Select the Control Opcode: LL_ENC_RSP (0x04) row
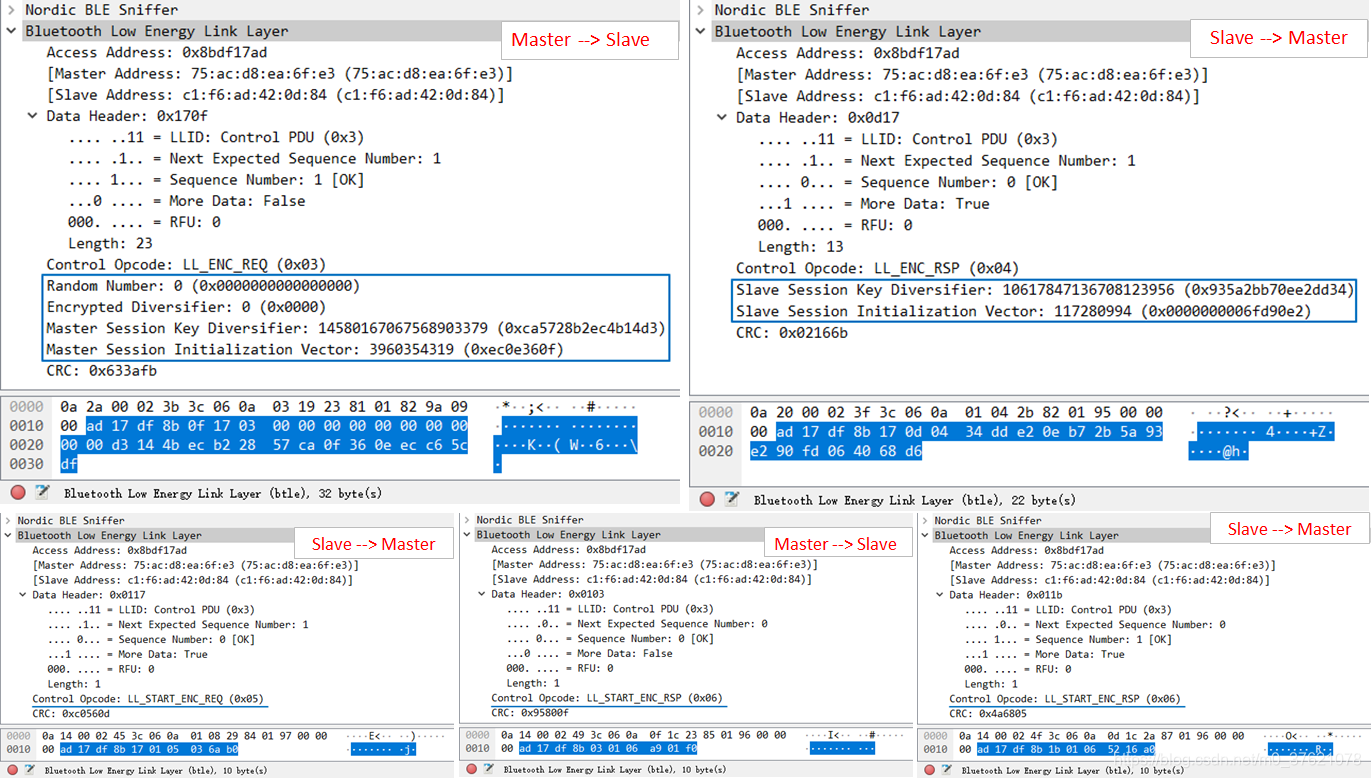1371x778 pixels. [876, 268]
